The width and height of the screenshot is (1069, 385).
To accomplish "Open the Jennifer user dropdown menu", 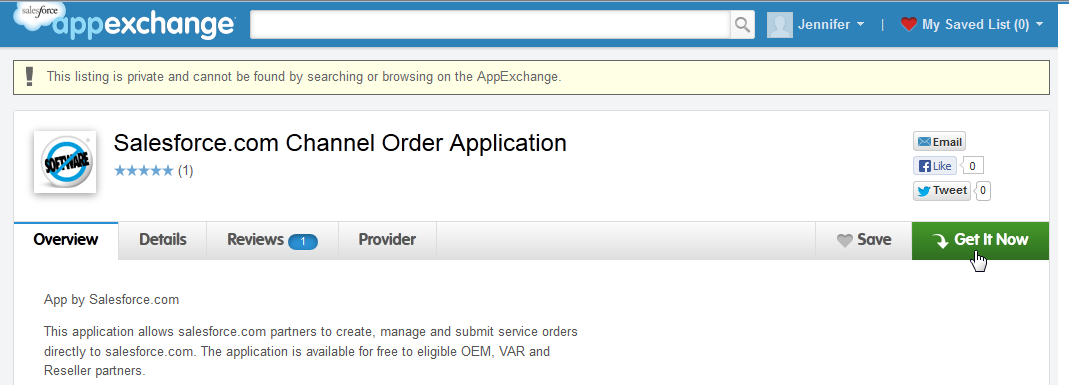I will [830, 25].
